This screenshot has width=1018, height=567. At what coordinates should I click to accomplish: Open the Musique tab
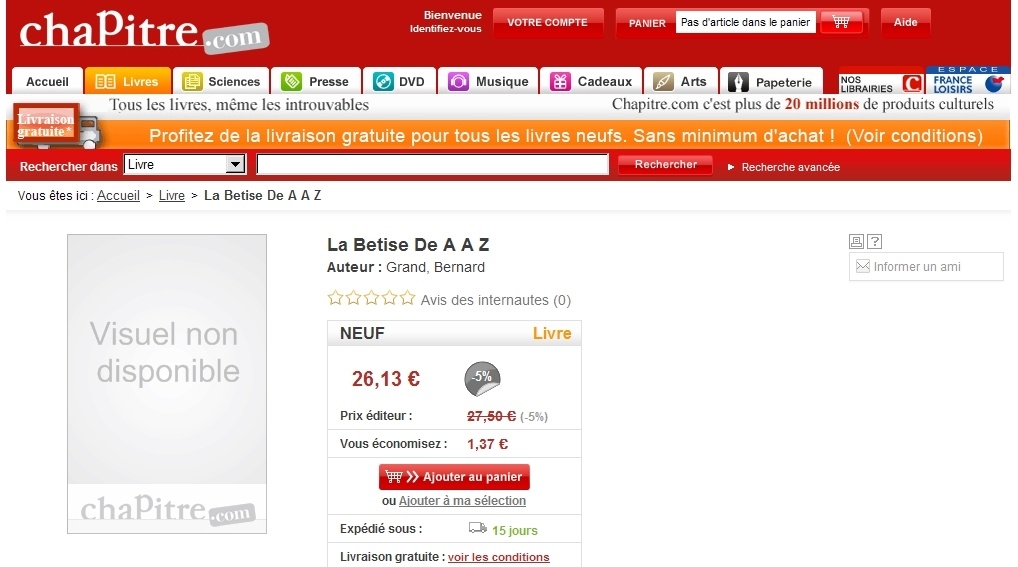[488, 81]
